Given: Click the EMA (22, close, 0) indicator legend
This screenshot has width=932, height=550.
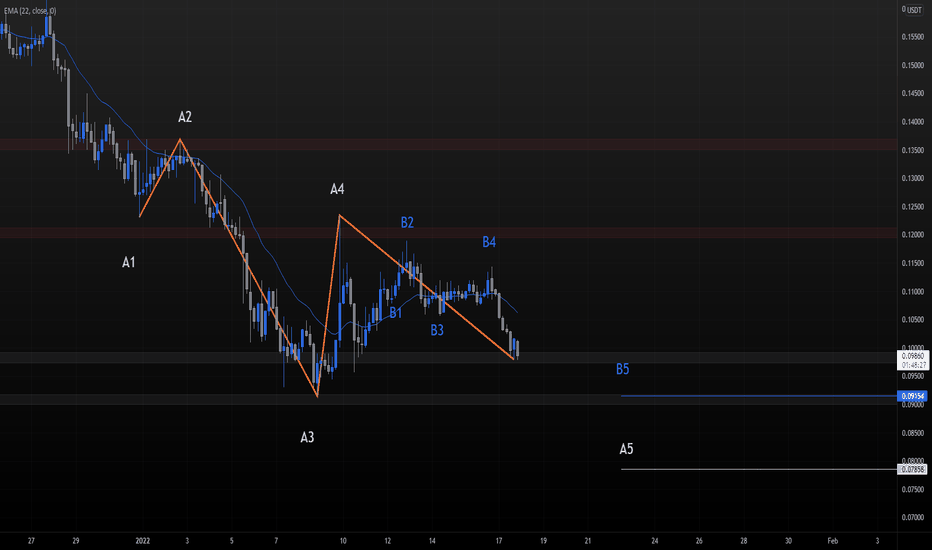Looking at the screenshot, I should [30, 11].
